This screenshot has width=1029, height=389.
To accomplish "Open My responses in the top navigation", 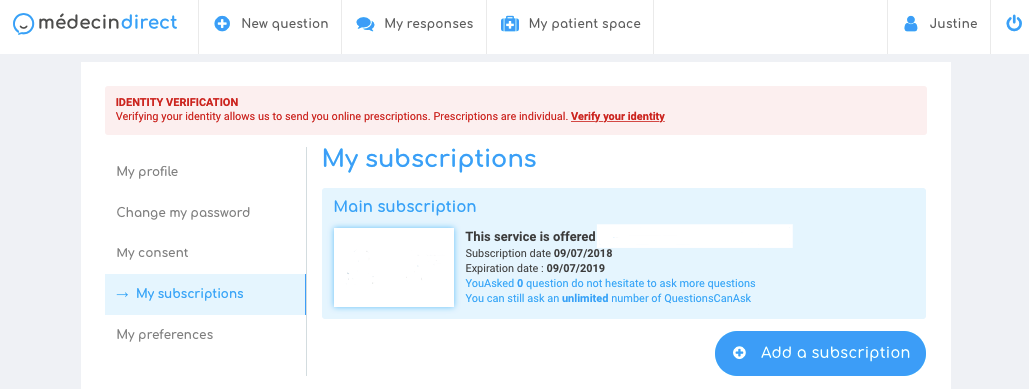I will coord(414,24).
